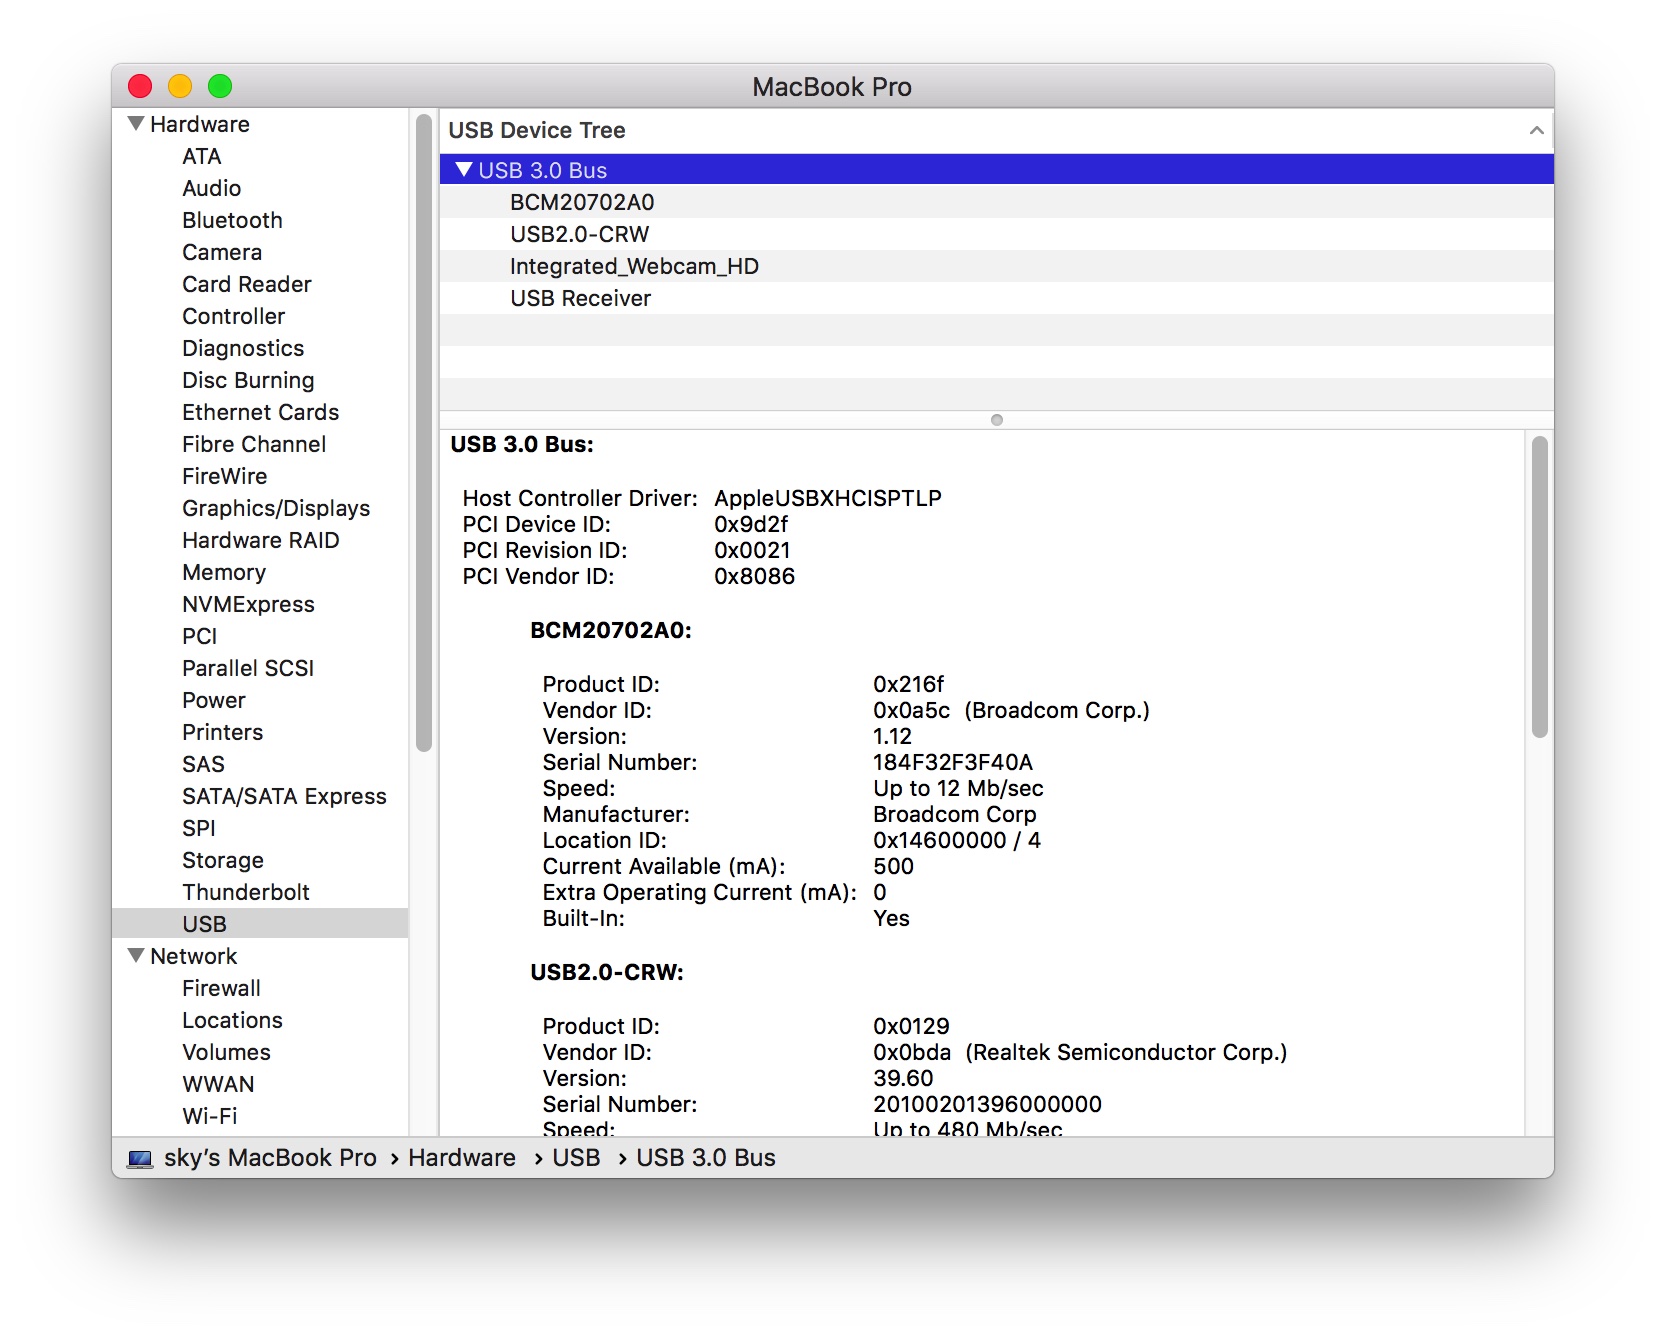Viewport: 1666px width, 1338px height.
Task: Open SATA/SATA Express section
Action: coord(284,796)
